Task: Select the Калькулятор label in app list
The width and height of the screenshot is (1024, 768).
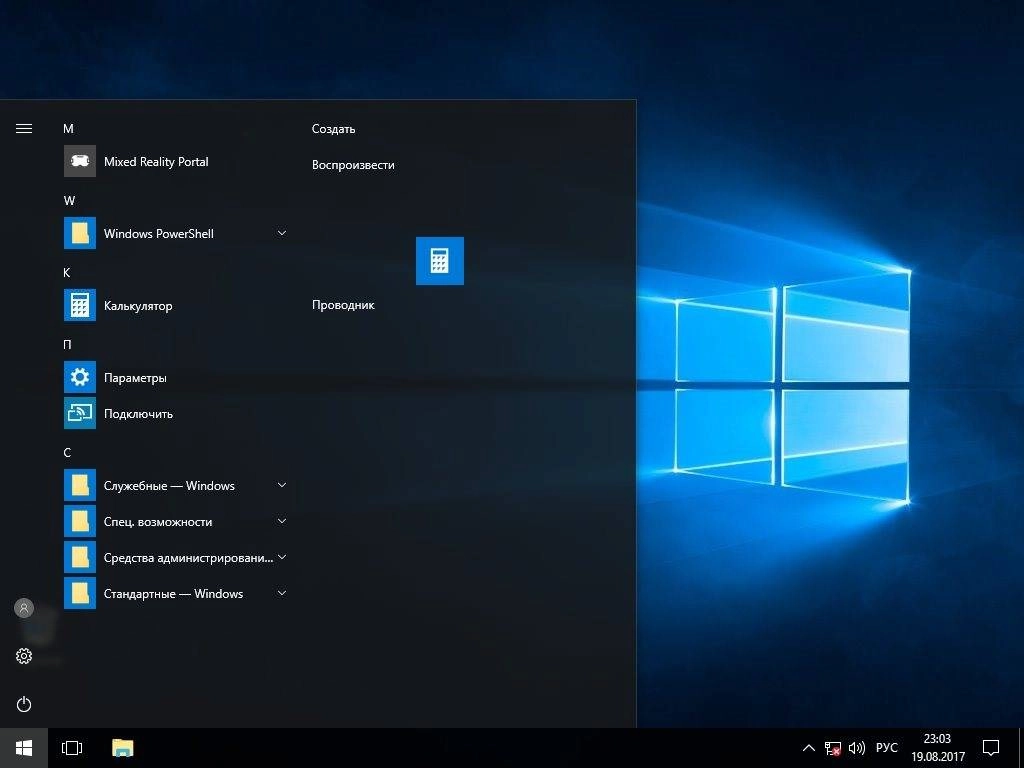Action: click(x=138, y=306)
